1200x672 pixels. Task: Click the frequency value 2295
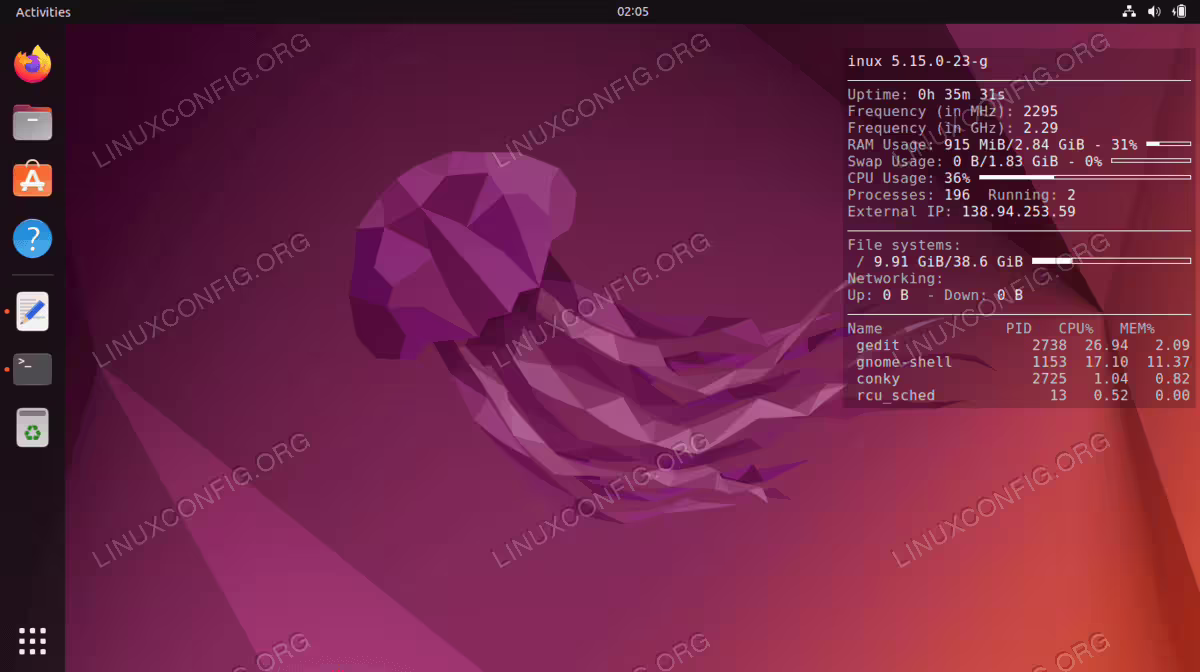click(x=1040, y=111)
